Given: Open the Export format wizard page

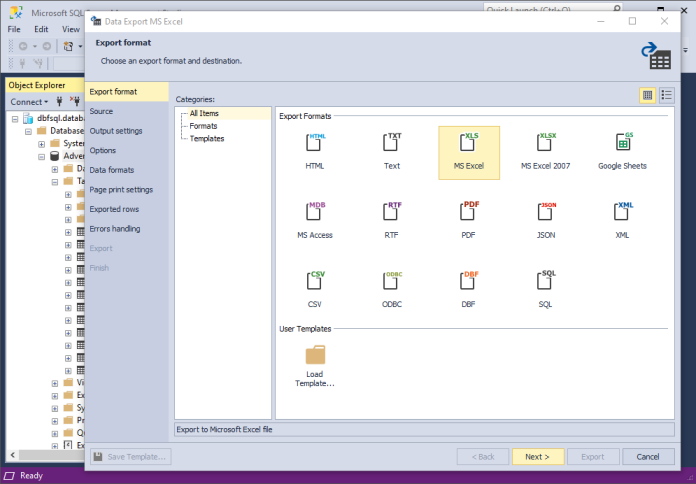Looking at the screenshot, I should 127,92.
